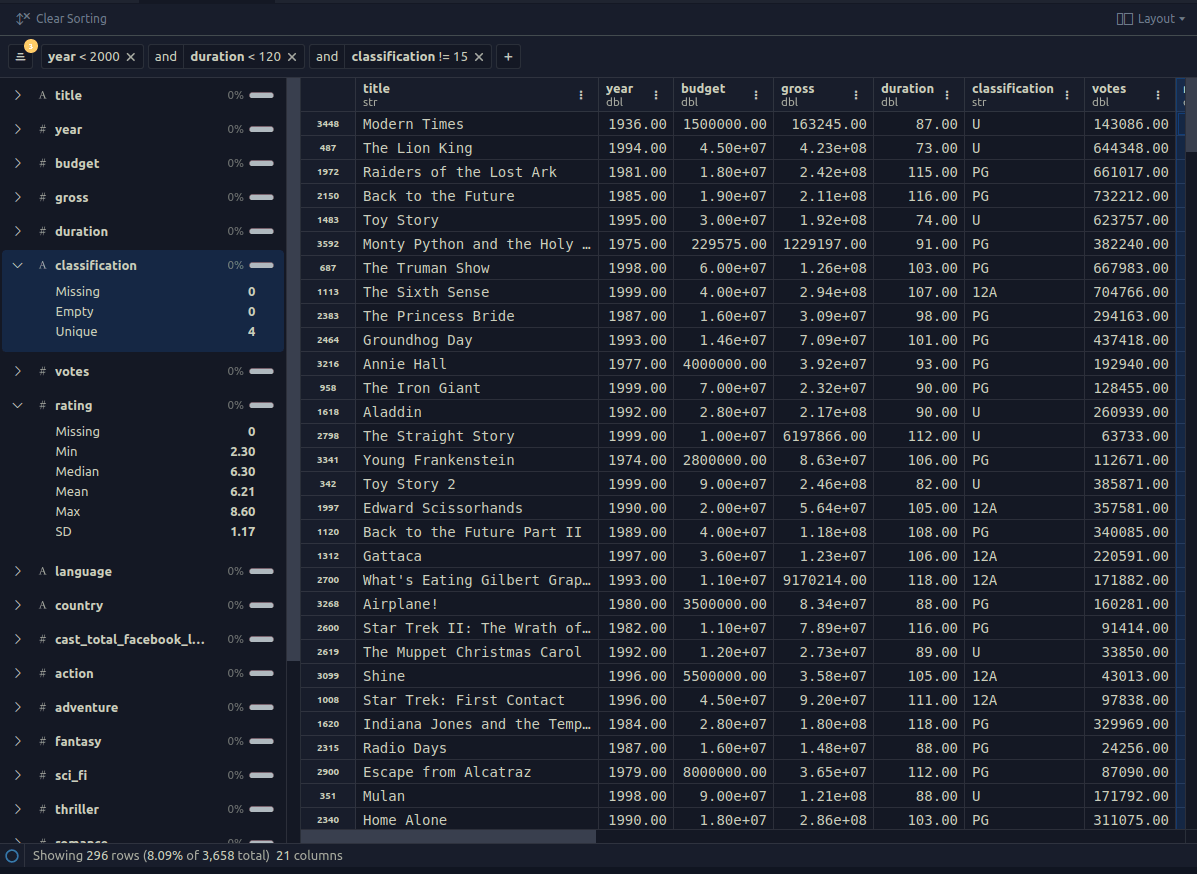Toggle the 'and' operator before duration filter
1197x874 pixels.
pyautogui.click(x=165, y=57)
